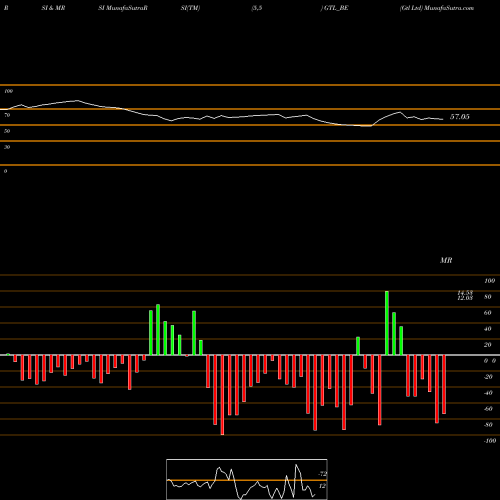Click the 12 label in mini chart
Image resolution: width=500 pixels, height=500 pixels.
[x=322, y=486]
